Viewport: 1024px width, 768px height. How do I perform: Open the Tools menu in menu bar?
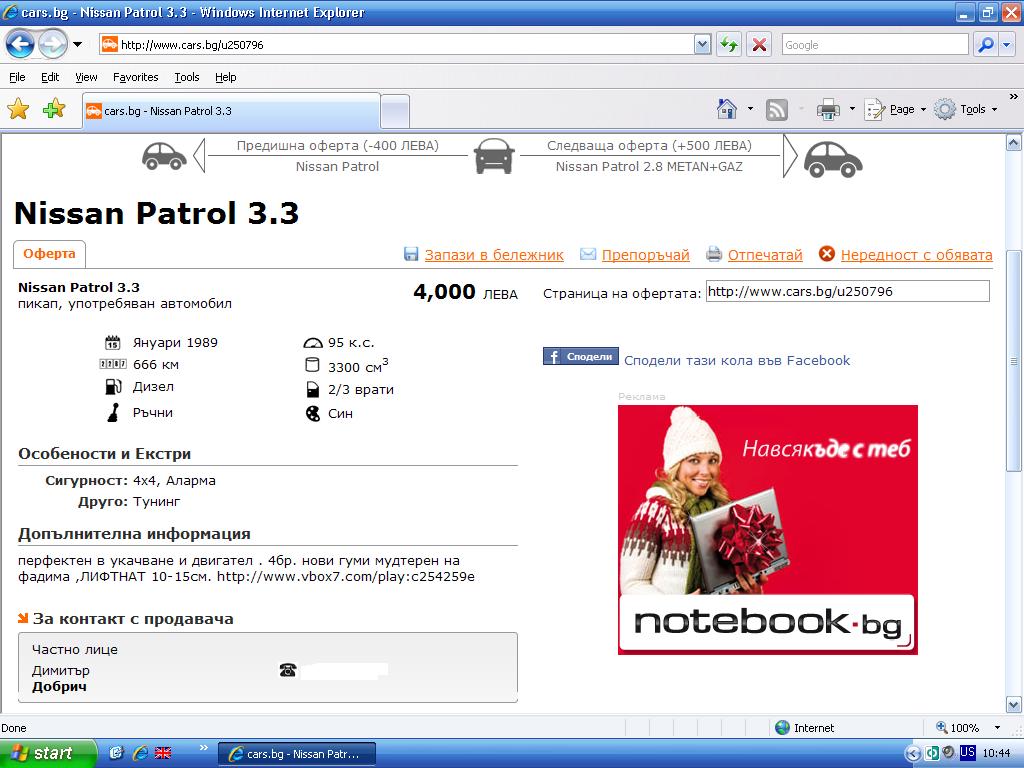(x=186, y=77)
